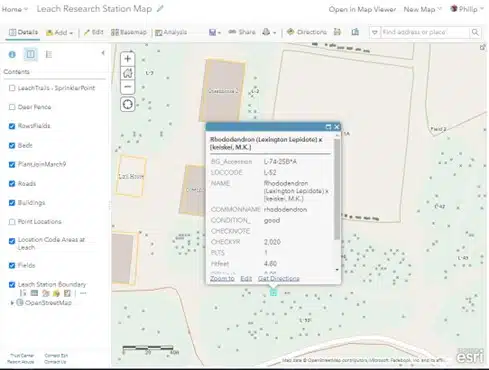Uncheck RowsFields layer
Image resolution: width=489 pixels, height=370 pixels.
coord(12,126)
